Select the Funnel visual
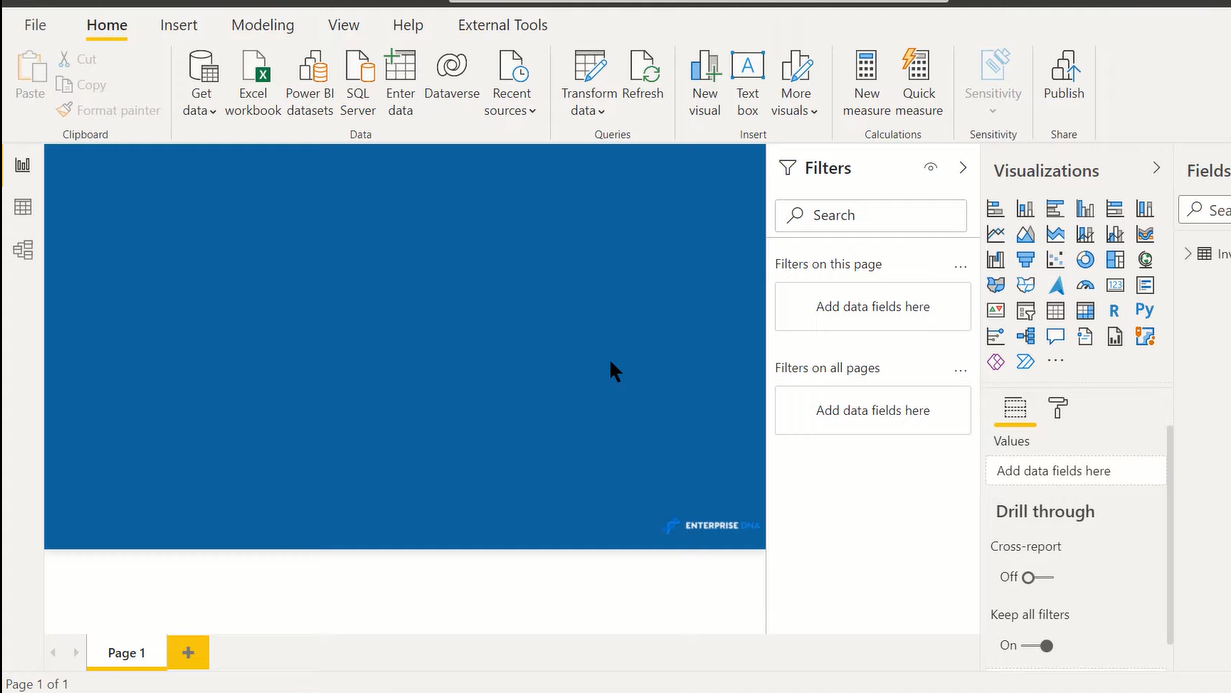 point(1025,260)
